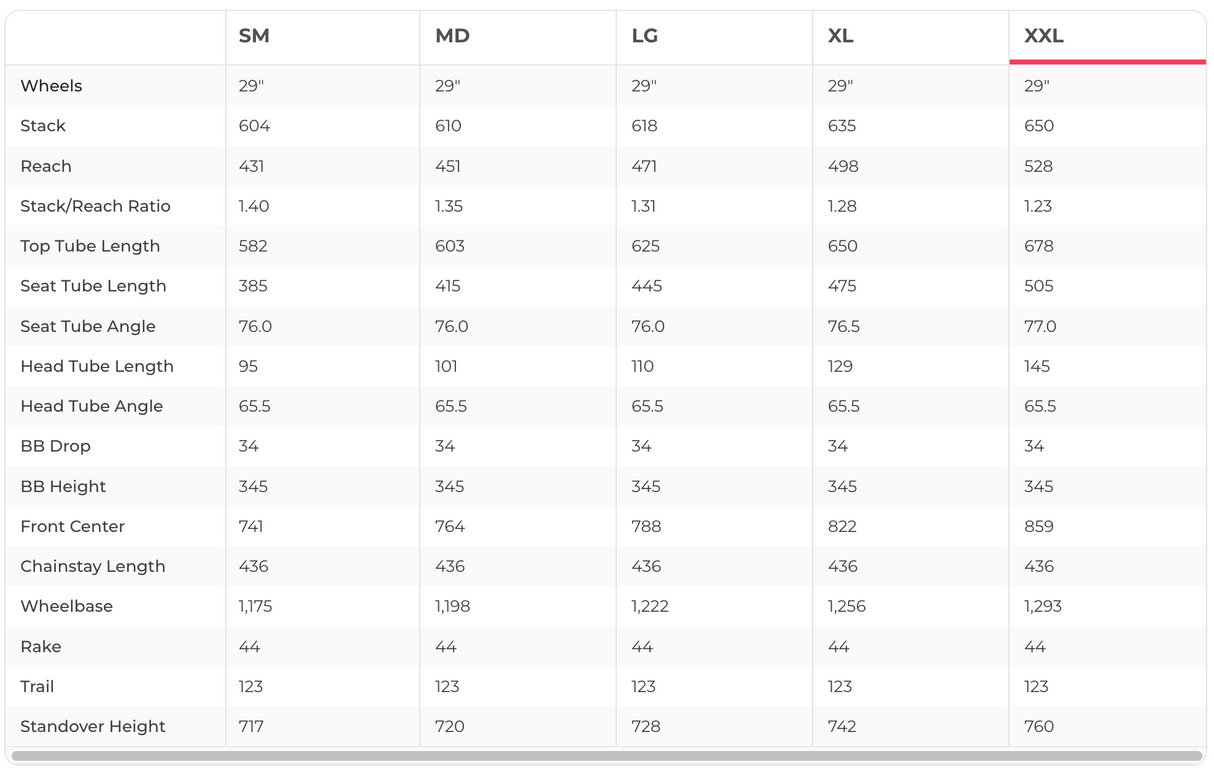Click the horizontal scrollbar below the table
Screen dimensions: 1214x778
pos(606,757)
